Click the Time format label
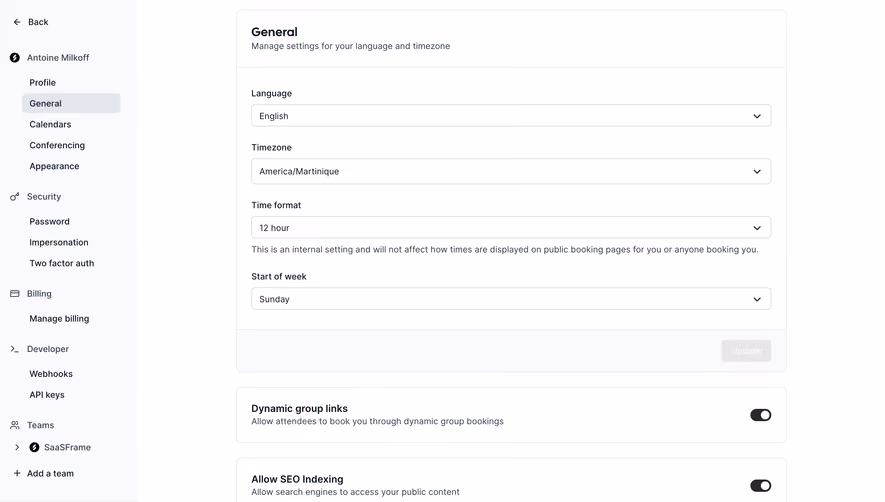The height and width of the screenshot is (502, 885). [276, 205]
